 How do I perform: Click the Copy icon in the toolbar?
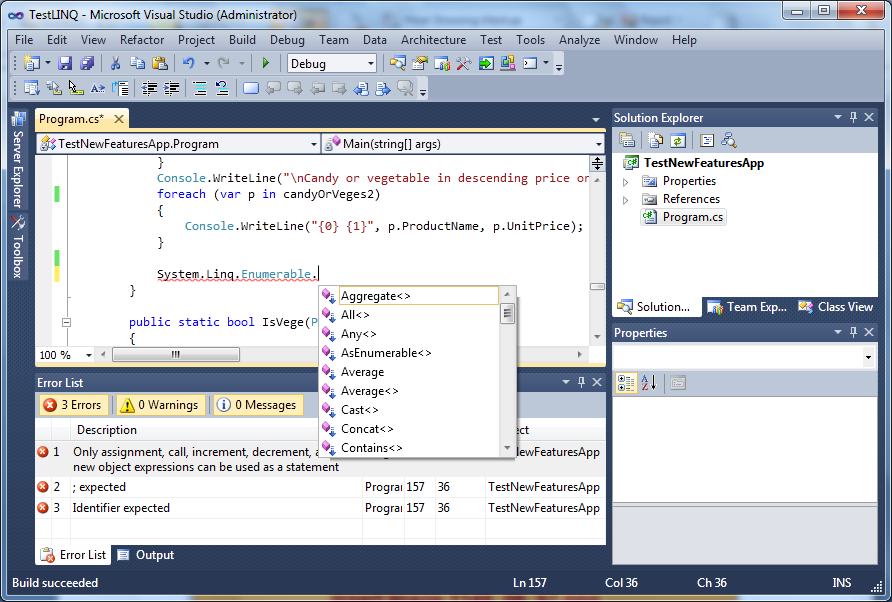coord(137,63)
